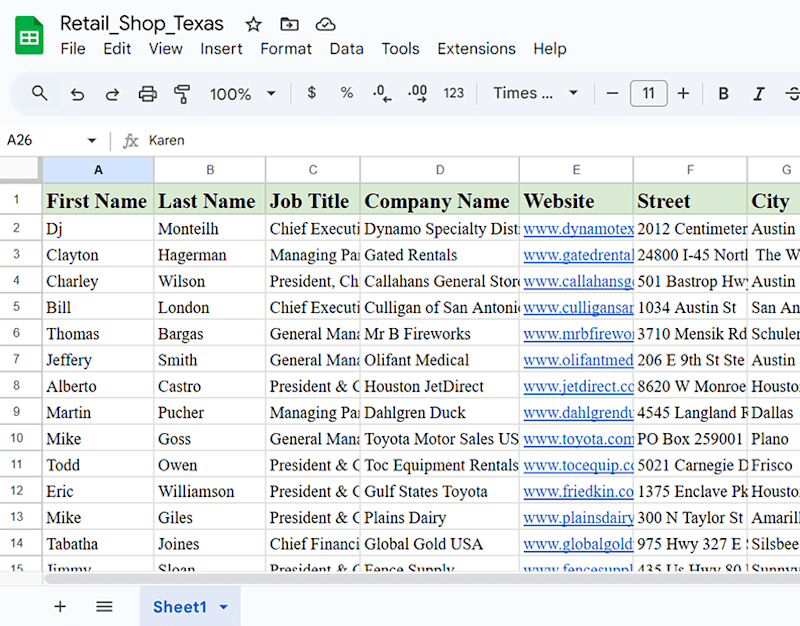Image resolution: width=800 pixels, height=626 pixels.
Task: Open the Data menu
Action: [x=346, y=49]
